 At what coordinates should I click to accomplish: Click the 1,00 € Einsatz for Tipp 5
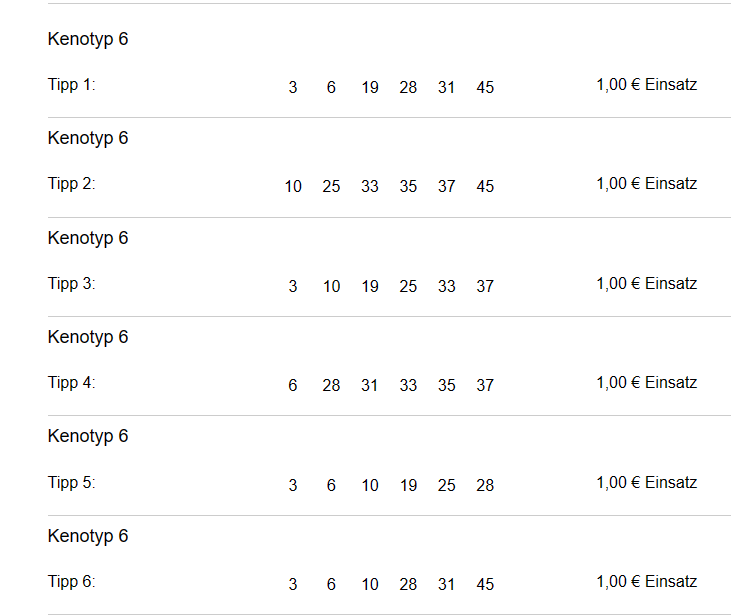pyautogui.click(x=647, y=483)
